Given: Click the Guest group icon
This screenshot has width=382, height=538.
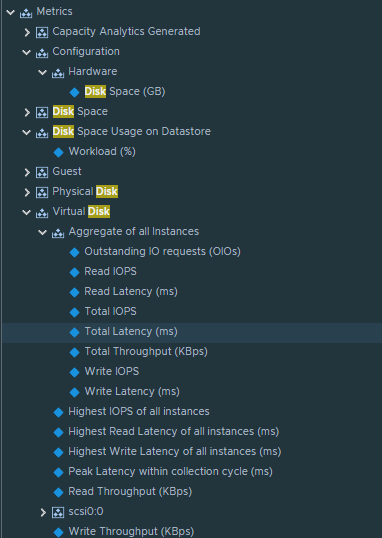Looking at the screenshot, I should click(42, 172).
